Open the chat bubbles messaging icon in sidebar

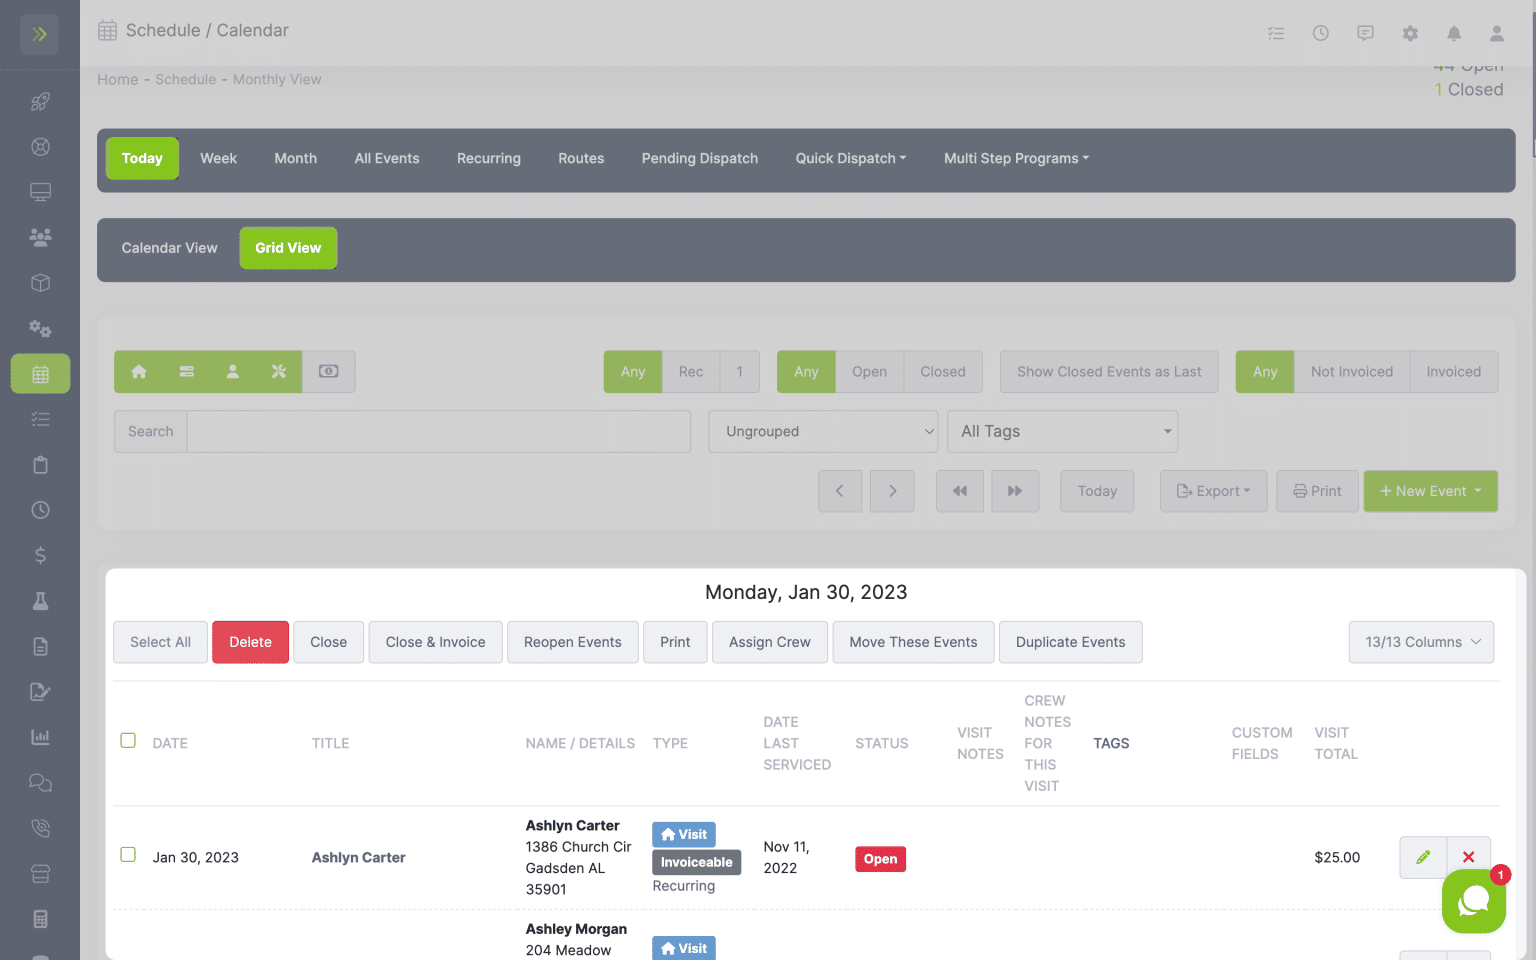40,783
